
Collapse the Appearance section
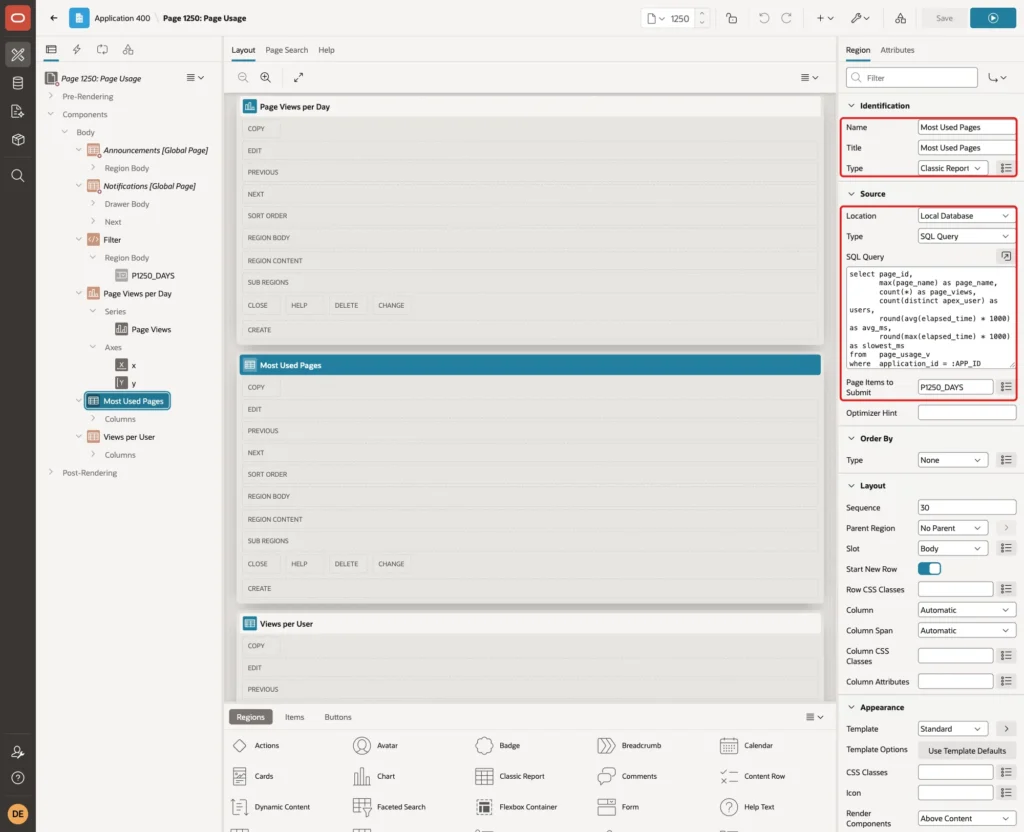click(x=851, y=707)
